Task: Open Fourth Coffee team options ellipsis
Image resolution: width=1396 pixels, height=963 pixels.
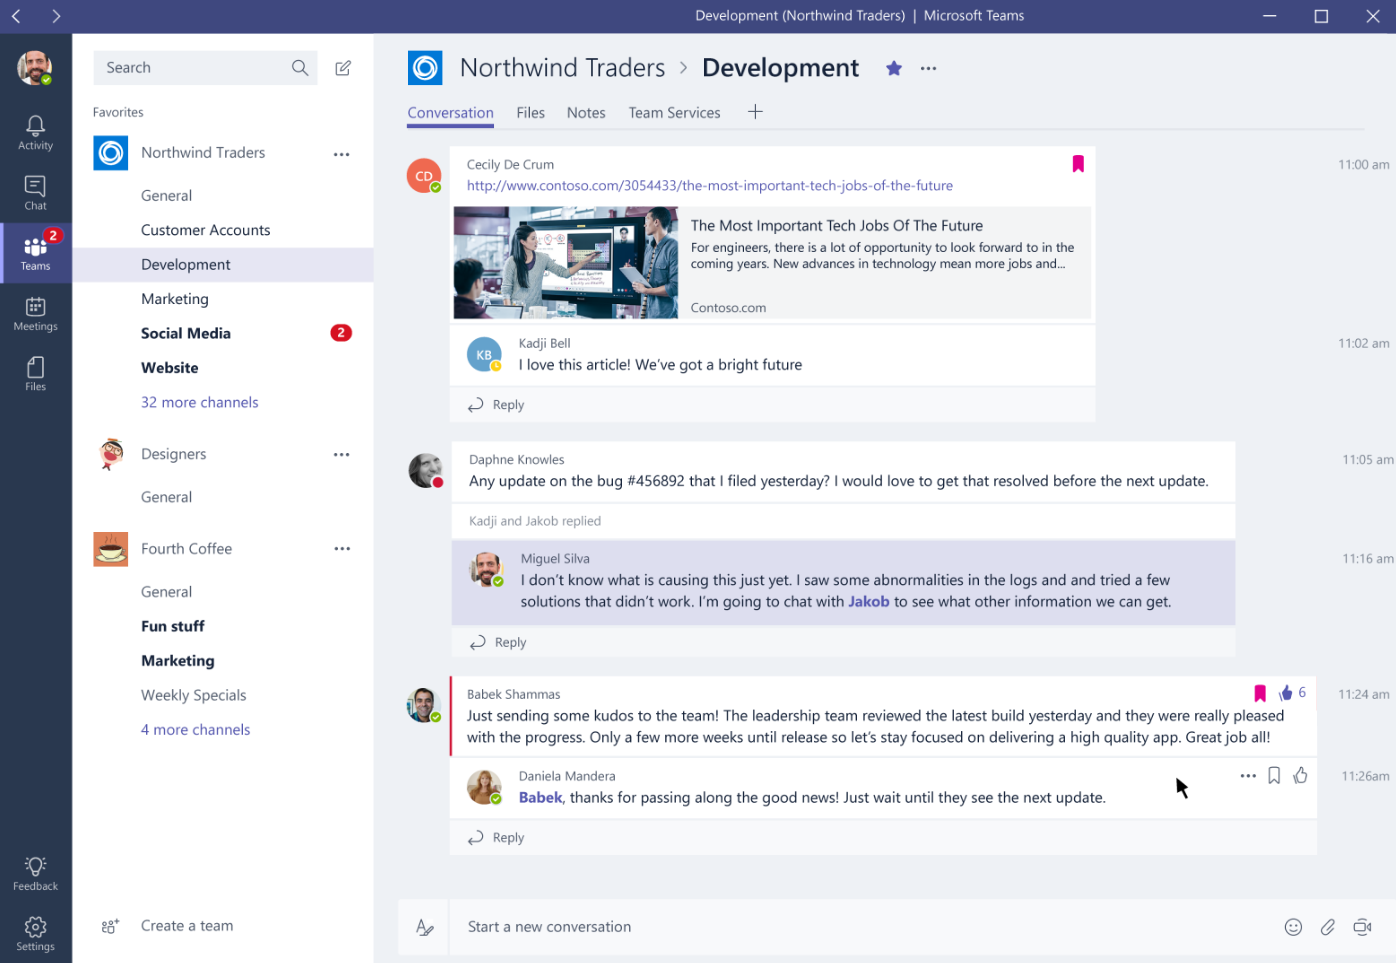Action: (342, 549)
